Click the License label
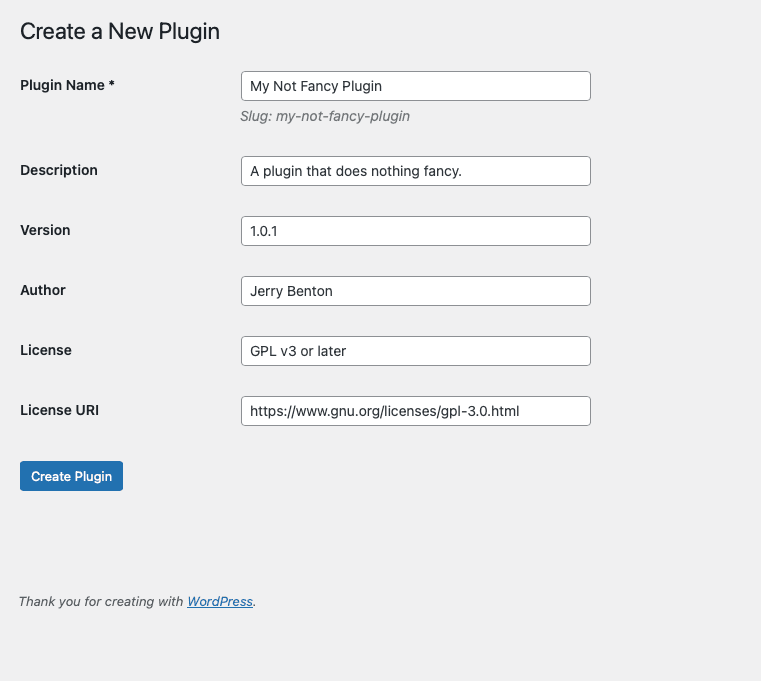 point(46,350)
